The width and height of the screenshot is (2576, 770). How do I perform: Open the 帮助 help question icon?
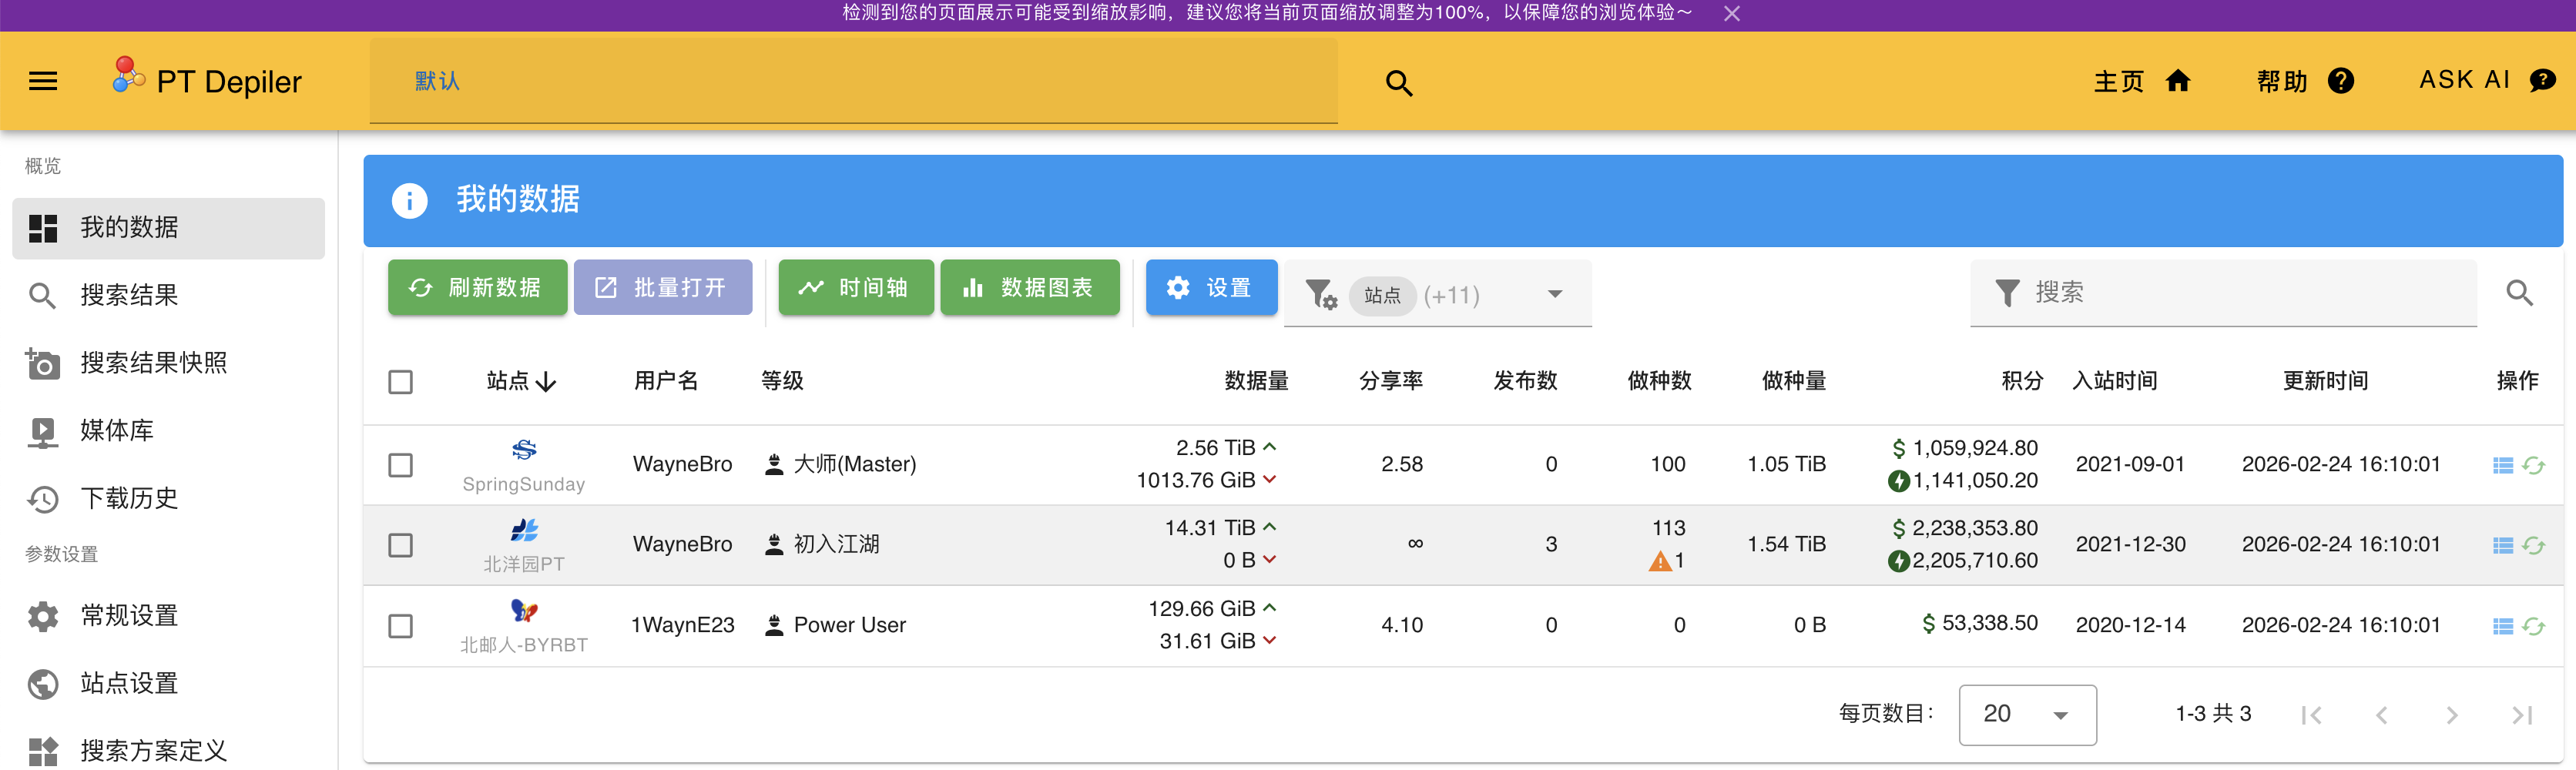(2341, 81)
